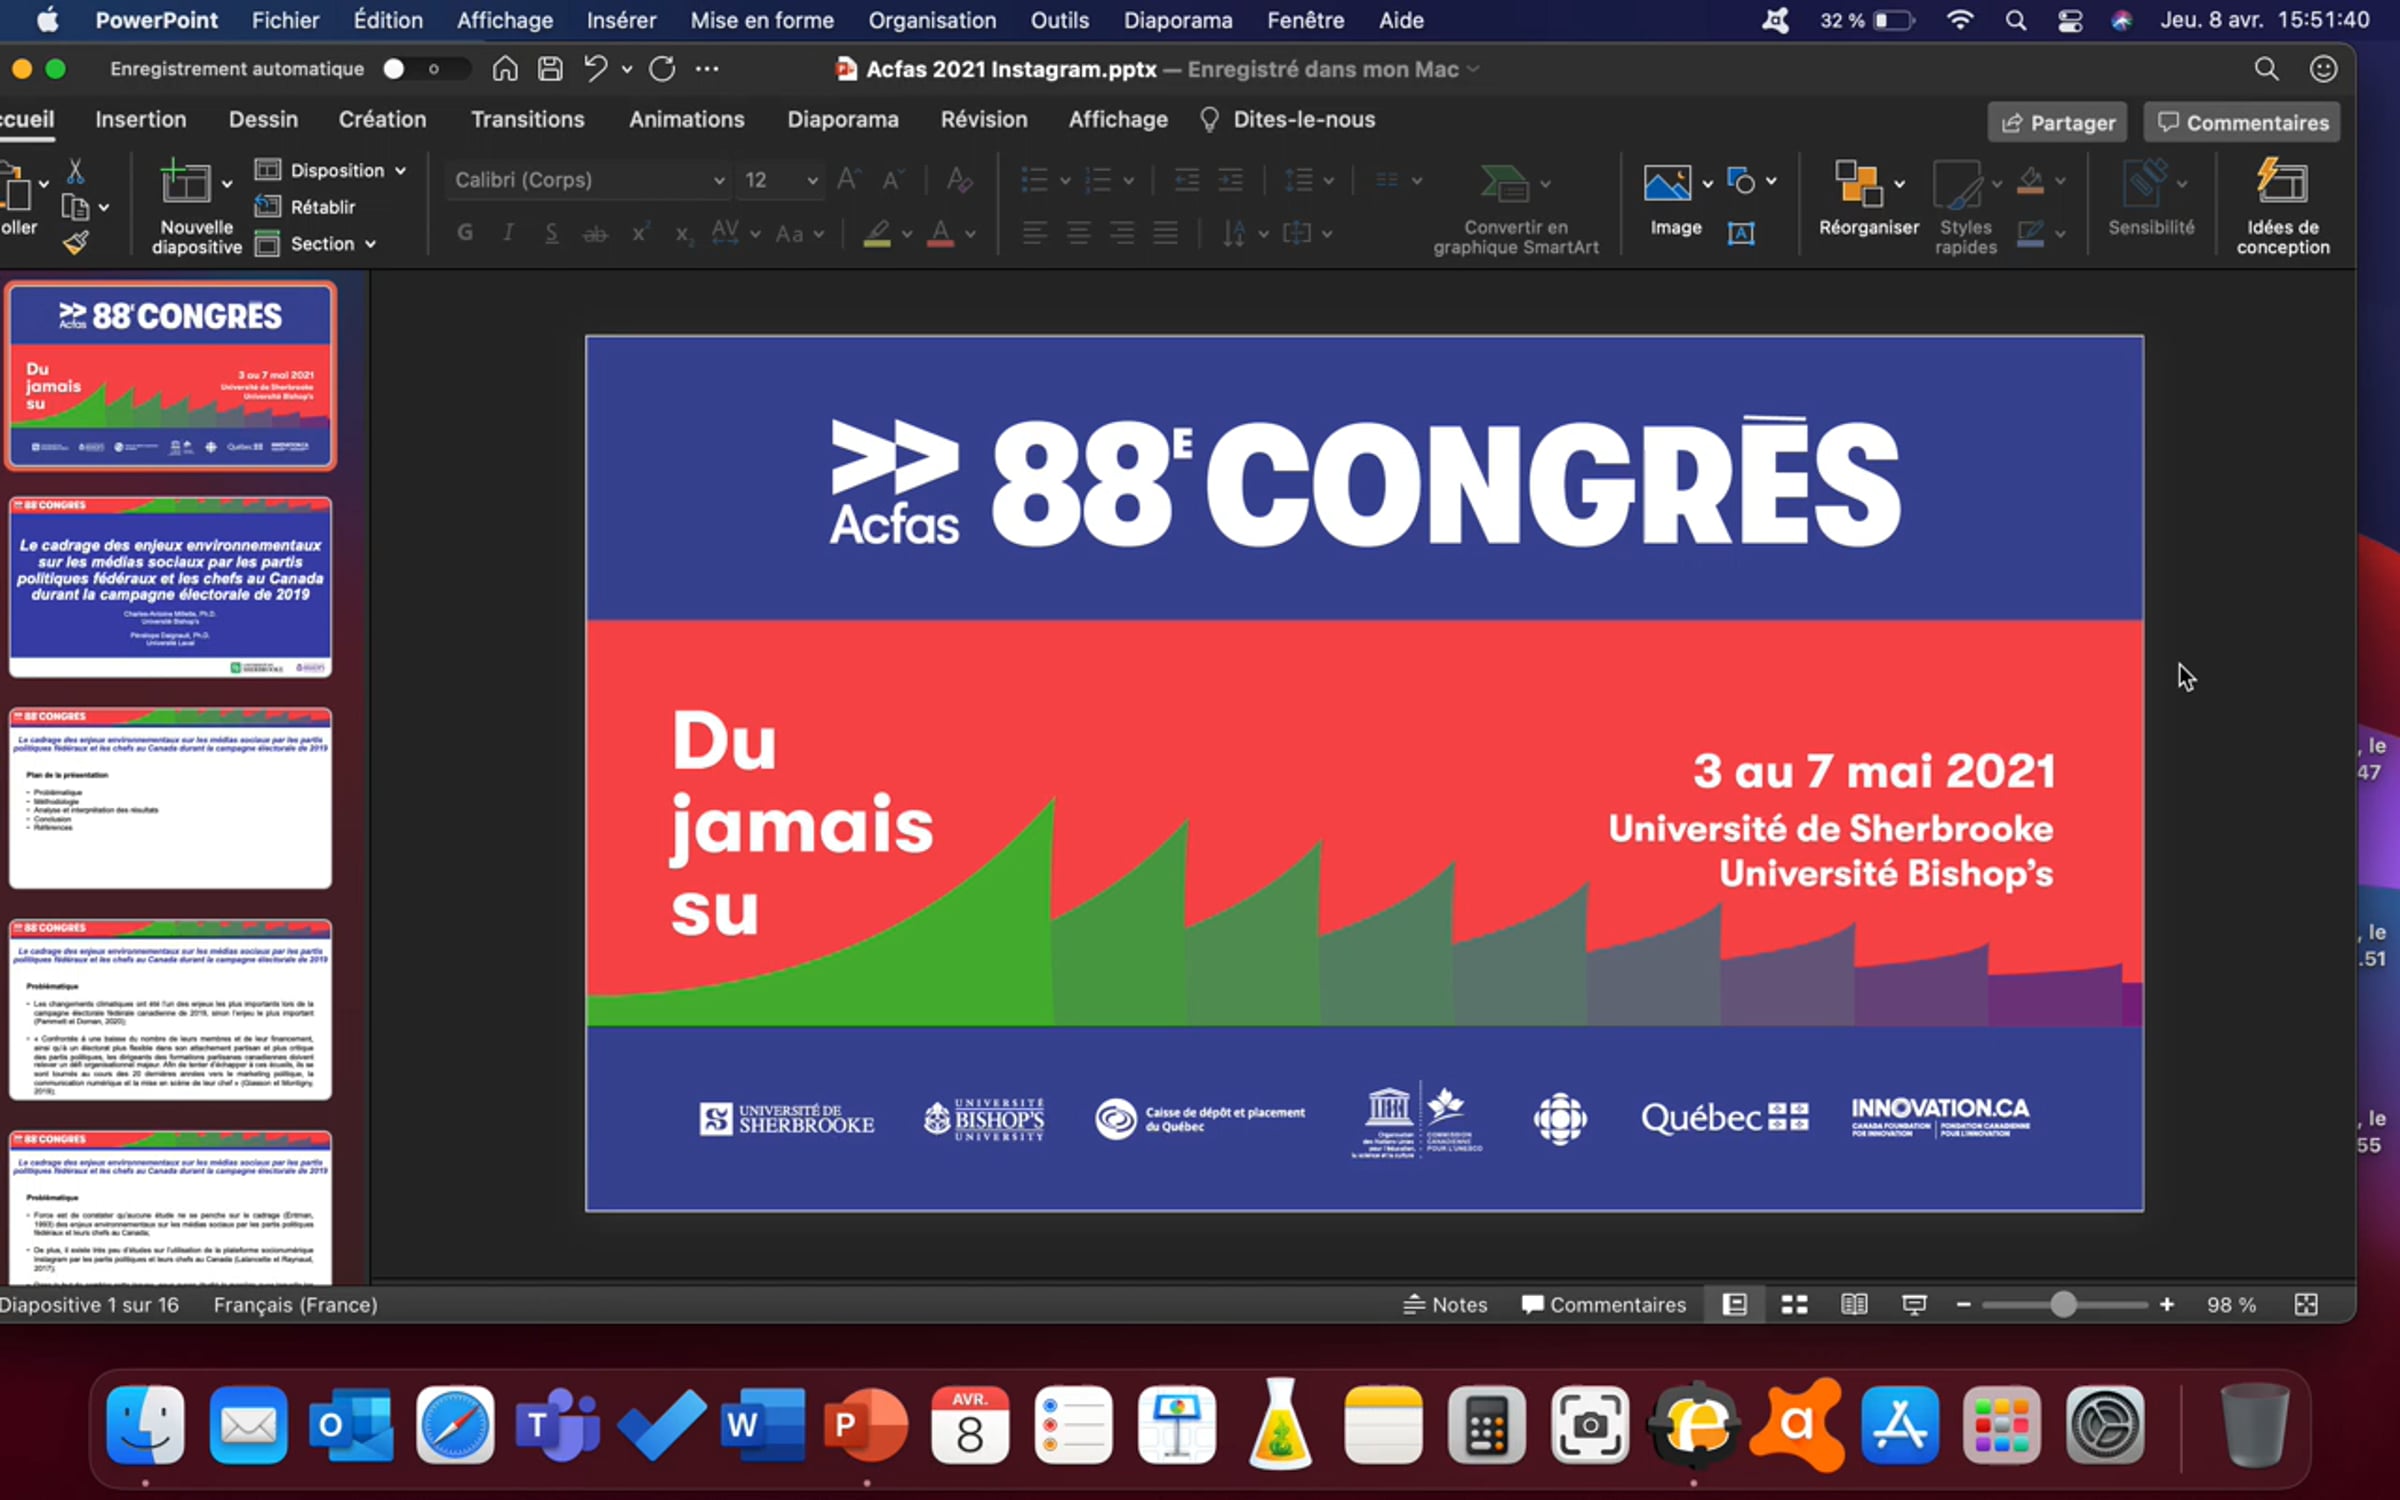Toggle Enregistrement automatique switch
The image size is (2400, 1500).
coord(425,69)
